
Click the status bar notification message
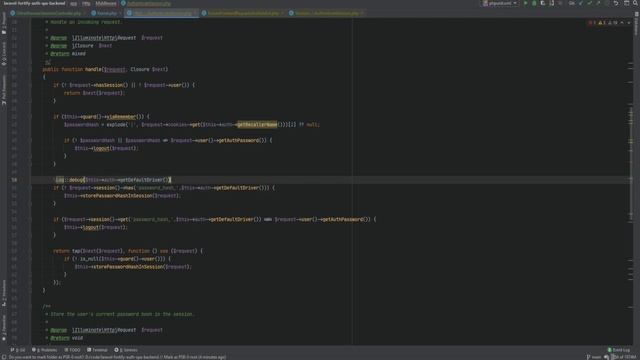pos(117,357)
